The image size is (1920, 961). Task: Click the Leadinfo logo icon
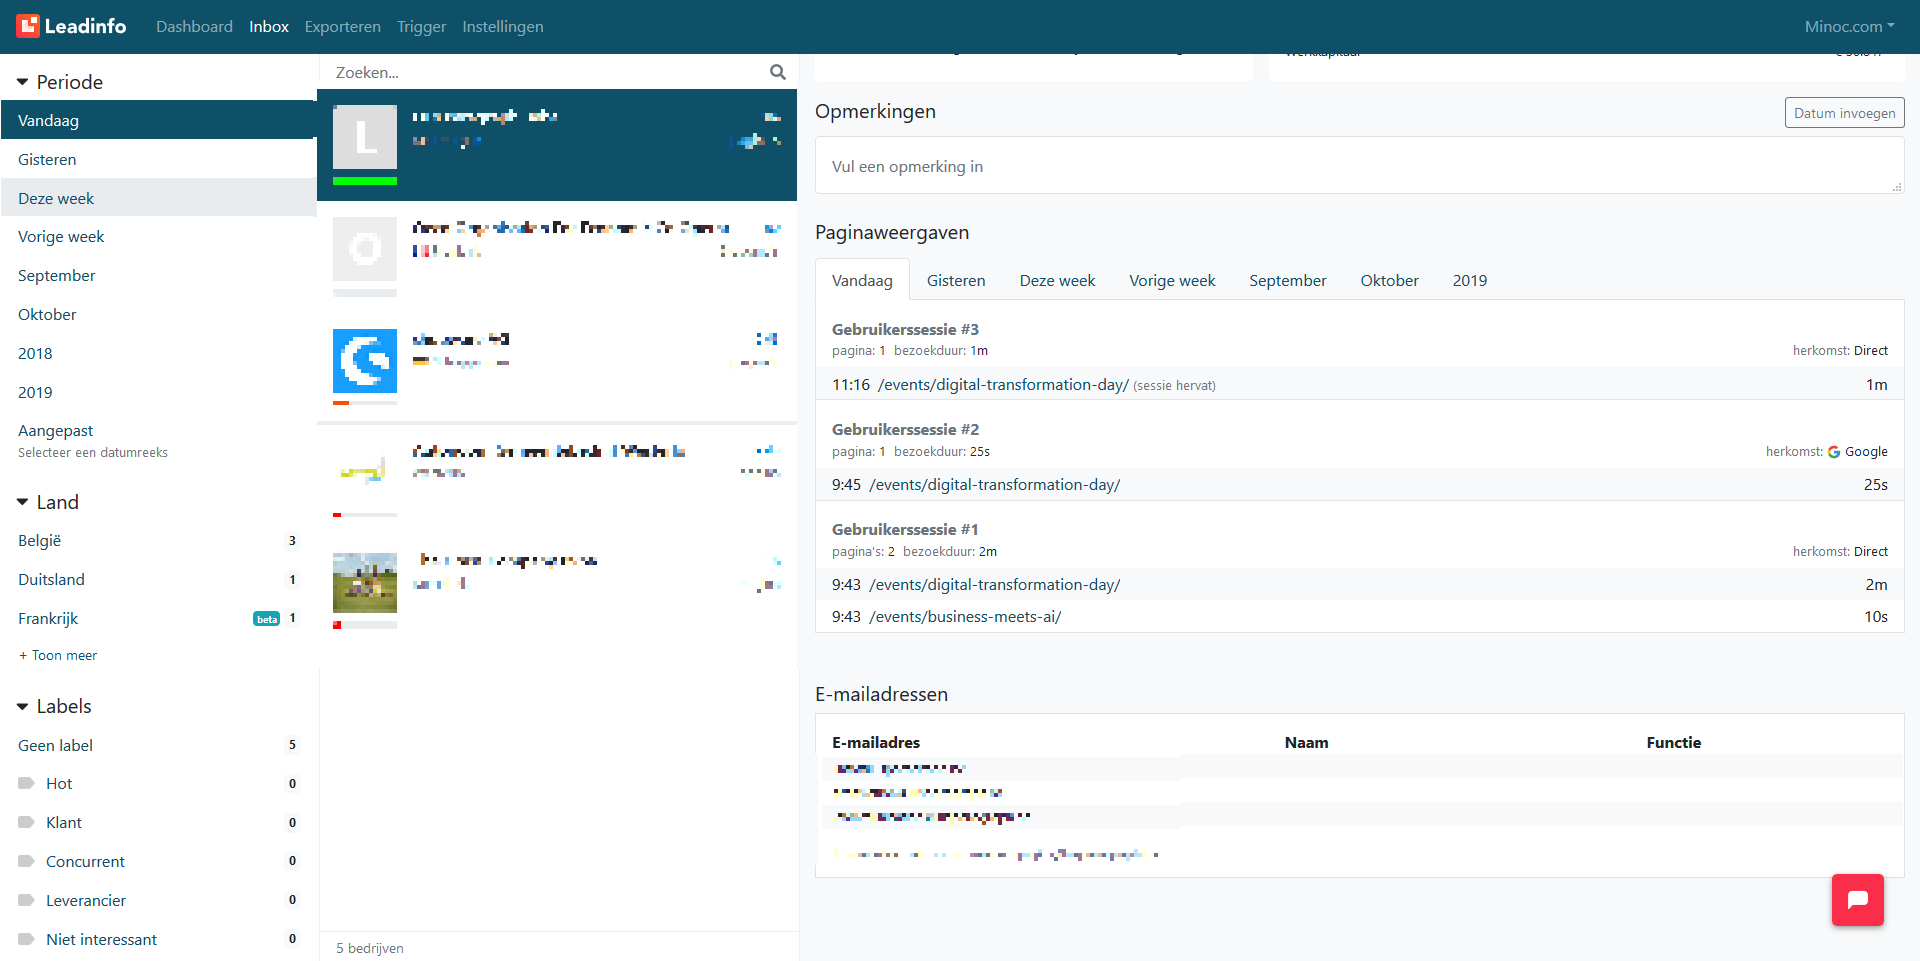pyautogui.click(x=27, y=26)
